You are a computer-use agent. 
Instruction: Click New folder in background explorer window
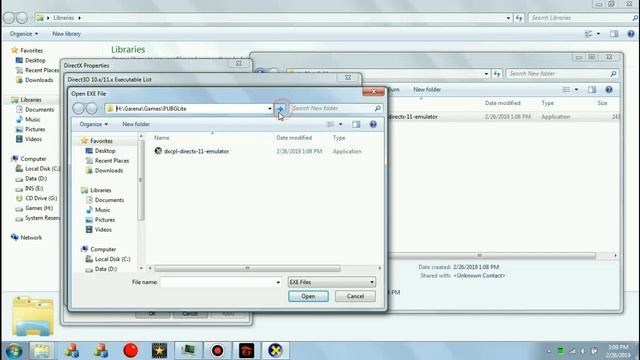click(x=427, y=89)
